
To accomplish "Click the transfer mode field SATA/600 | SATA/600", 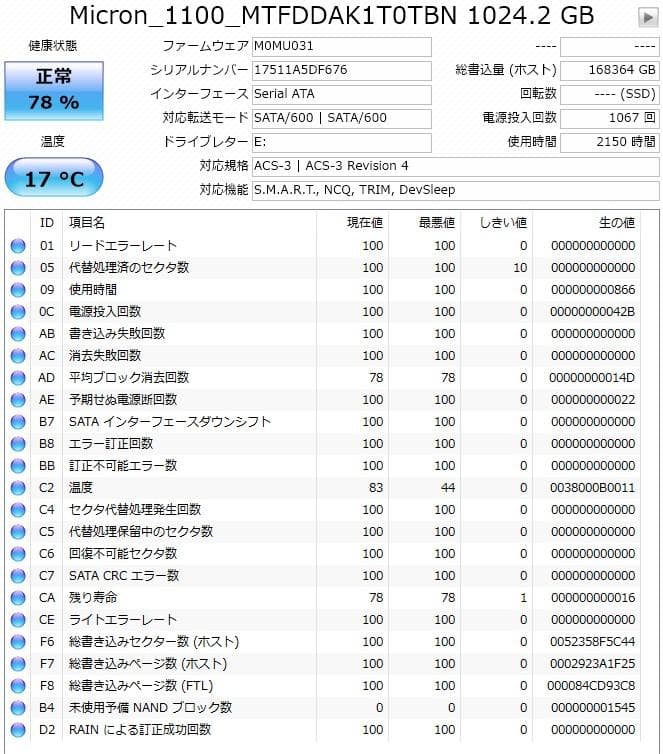I will [342, 119].
